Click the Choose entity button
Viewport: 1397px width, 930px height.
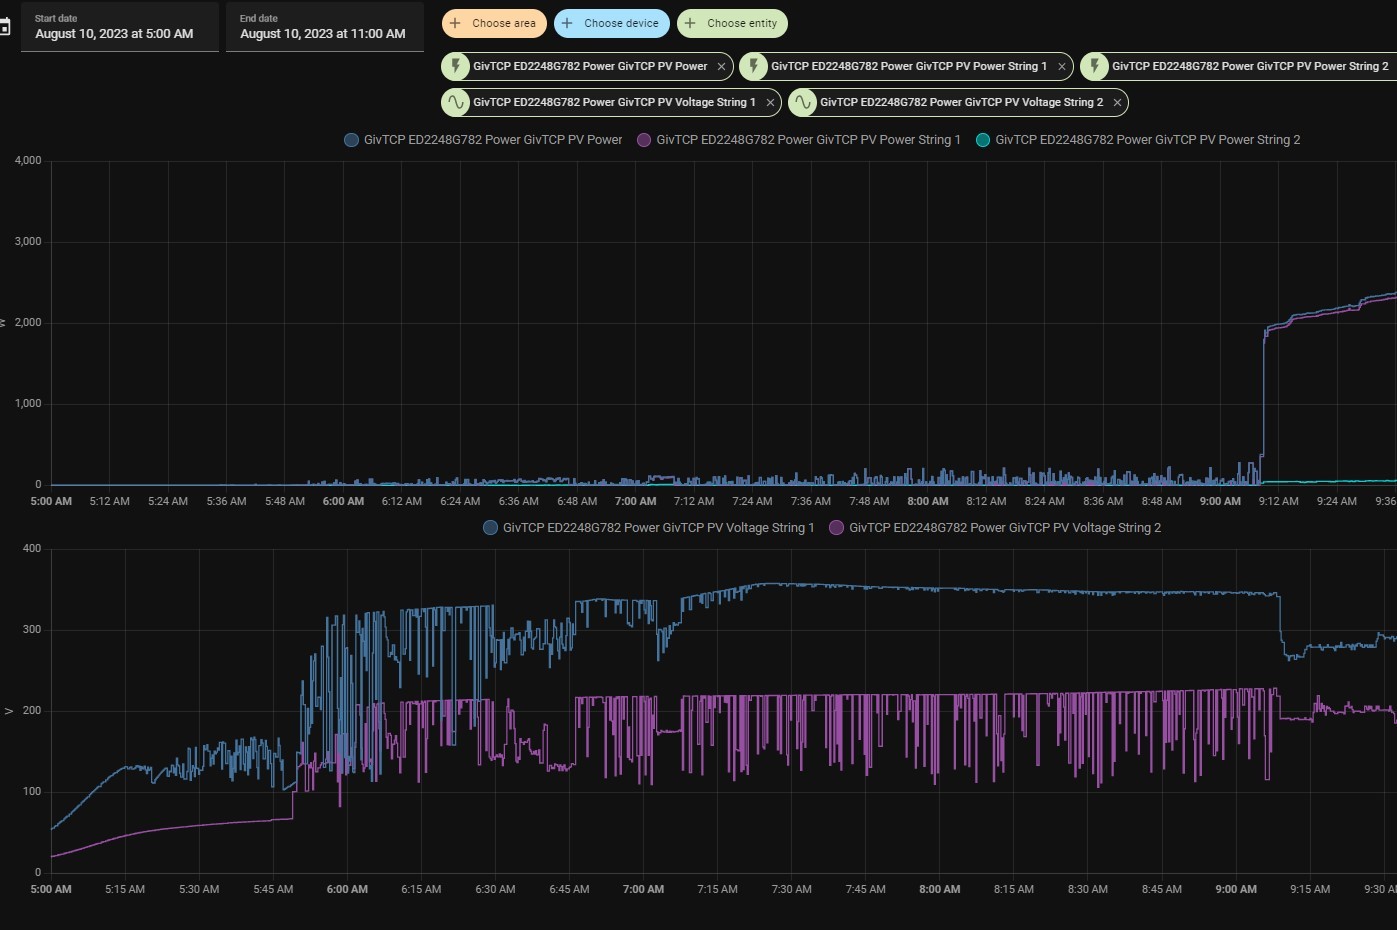(x=732, y=23)
